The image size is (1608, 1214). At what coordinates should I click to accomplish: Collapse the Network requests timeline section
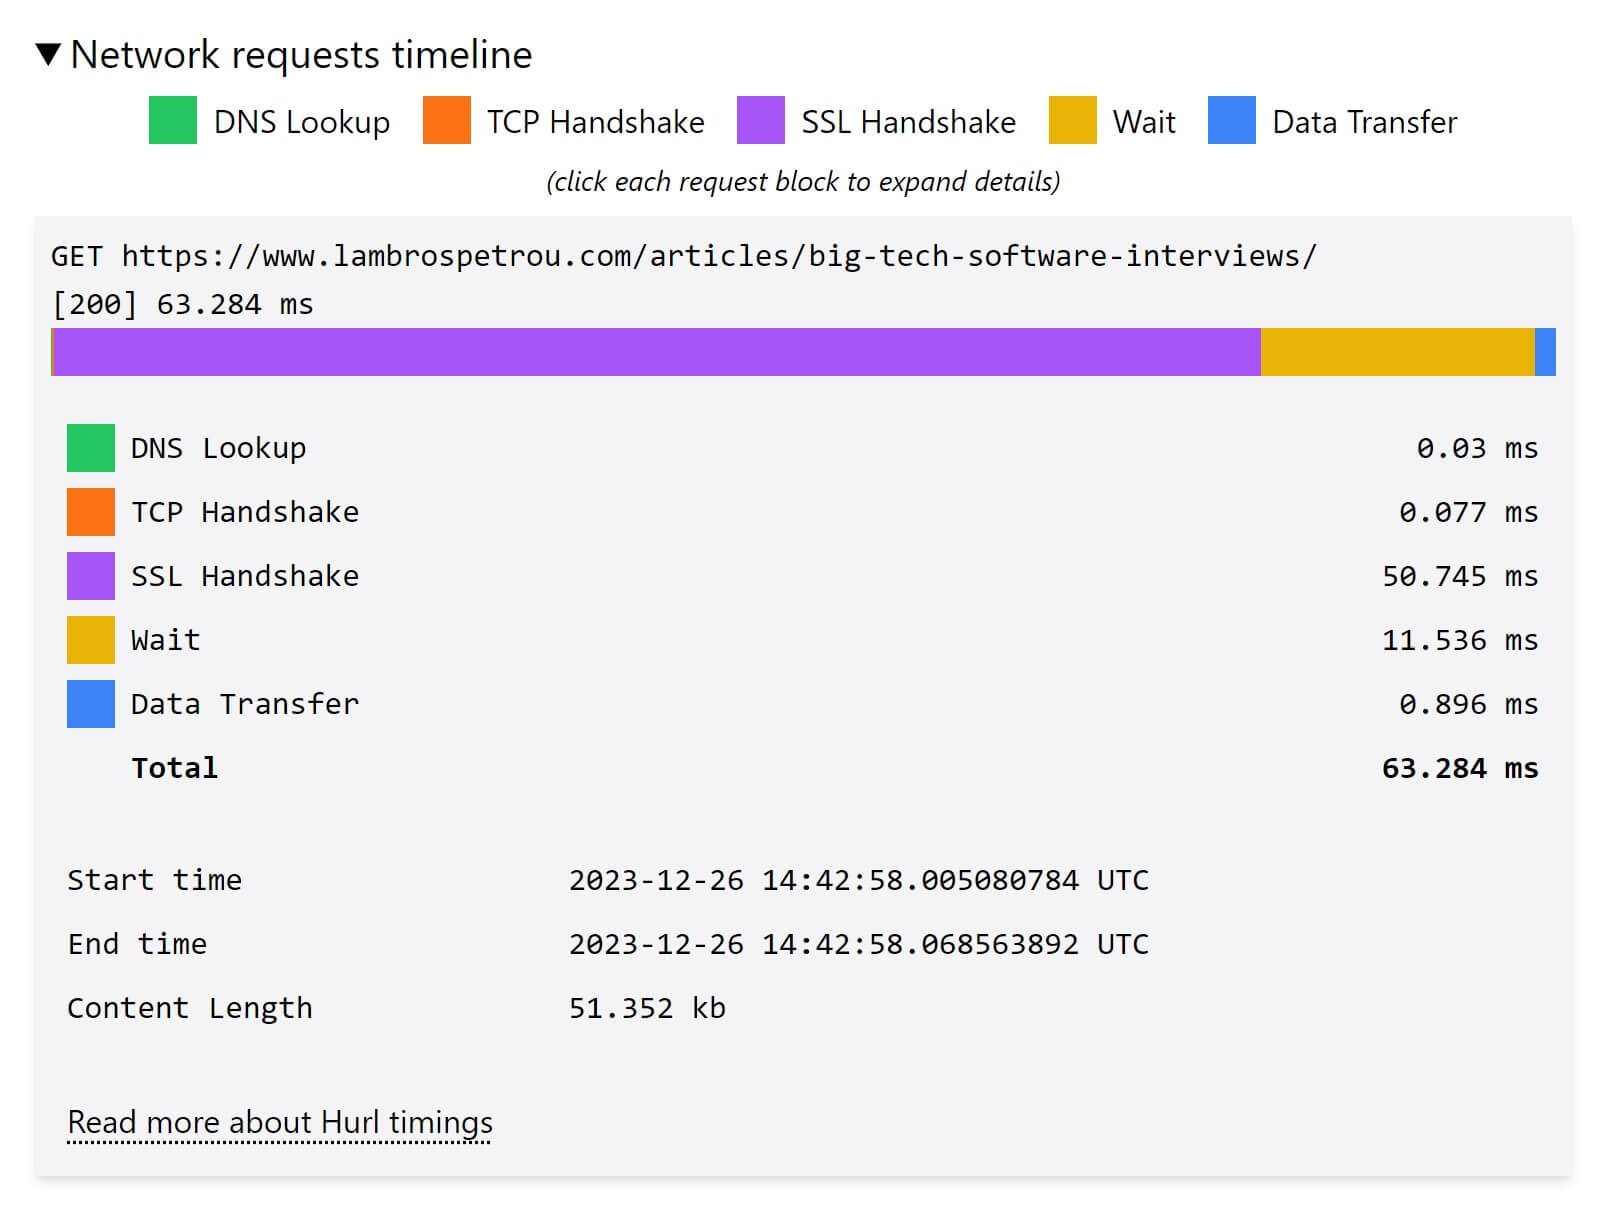(48, 54)
